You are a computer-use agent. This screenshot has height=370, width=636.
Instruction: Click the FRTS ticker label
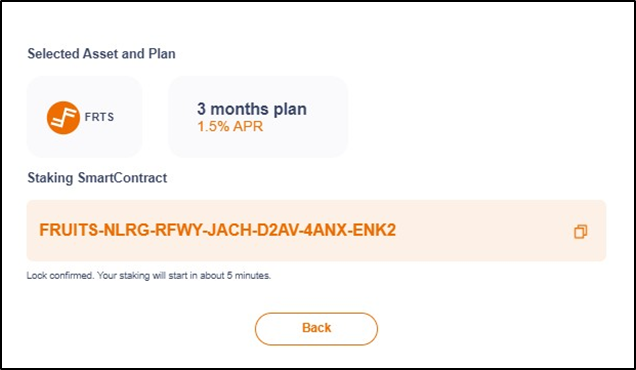(99, 117)
